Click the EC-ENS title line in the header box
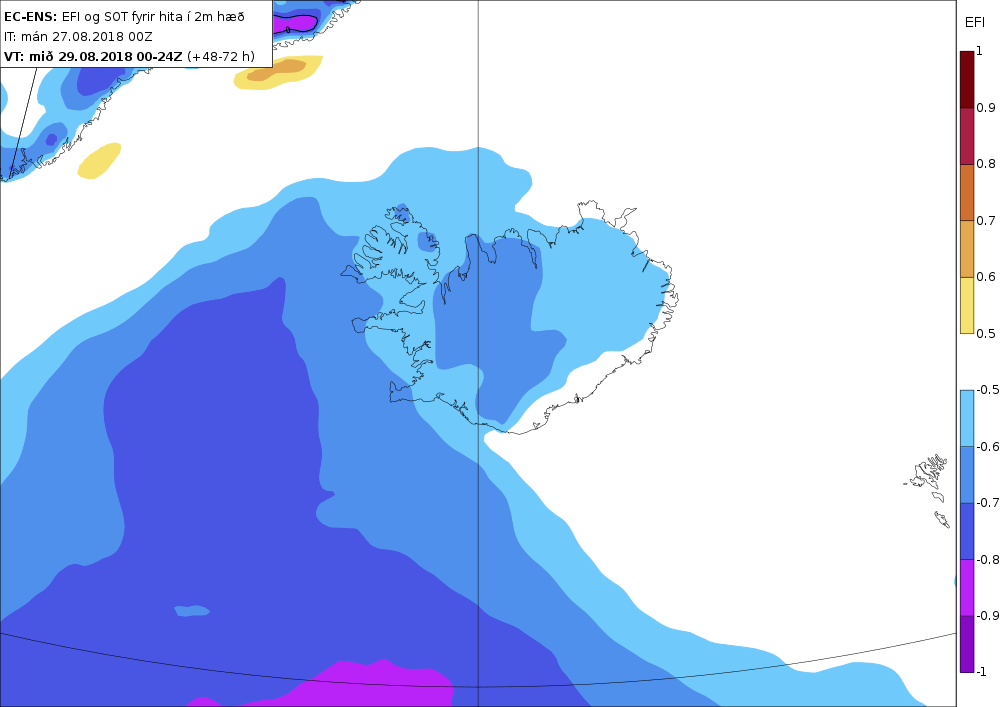Viewport: 1000px width, 707px height. pyautogui.click(x=124, y=17)
